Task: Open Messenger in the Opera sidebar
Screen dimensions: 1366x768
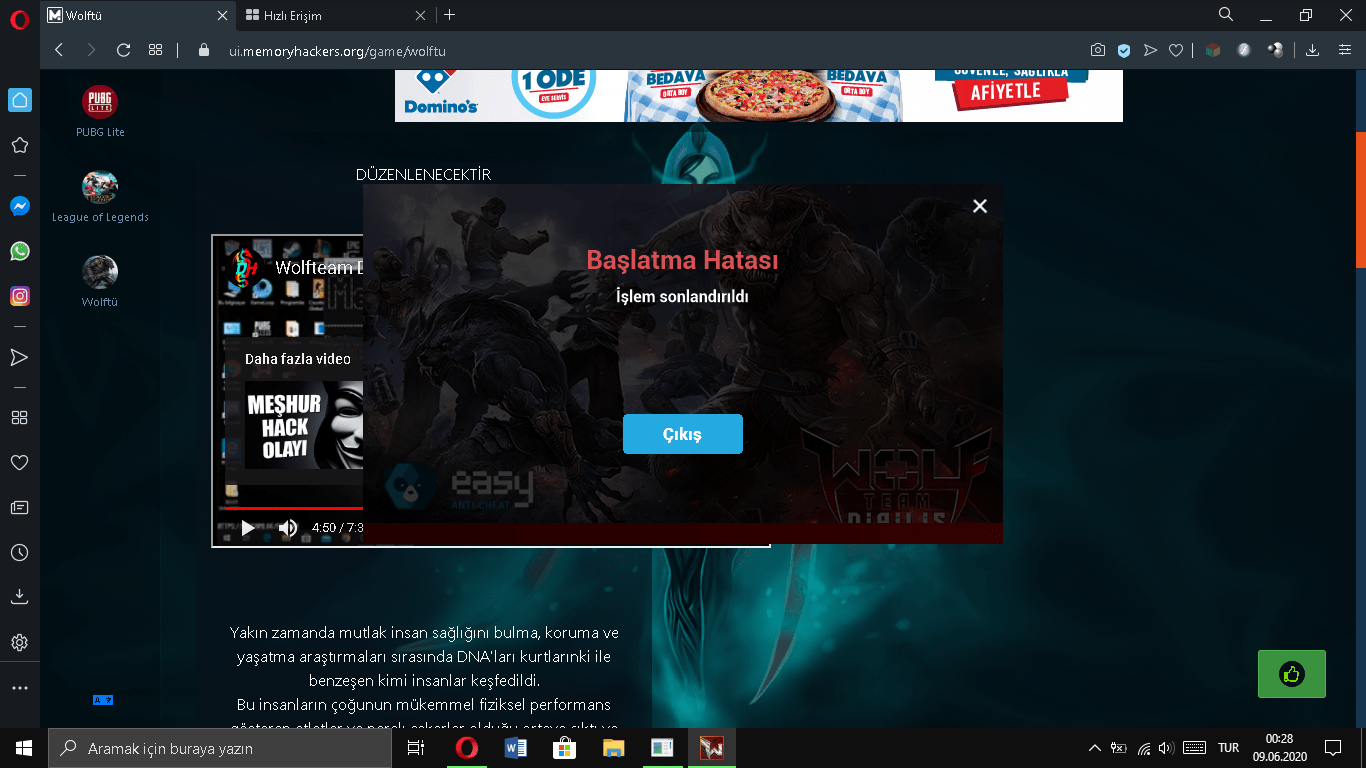Action: 19,206
